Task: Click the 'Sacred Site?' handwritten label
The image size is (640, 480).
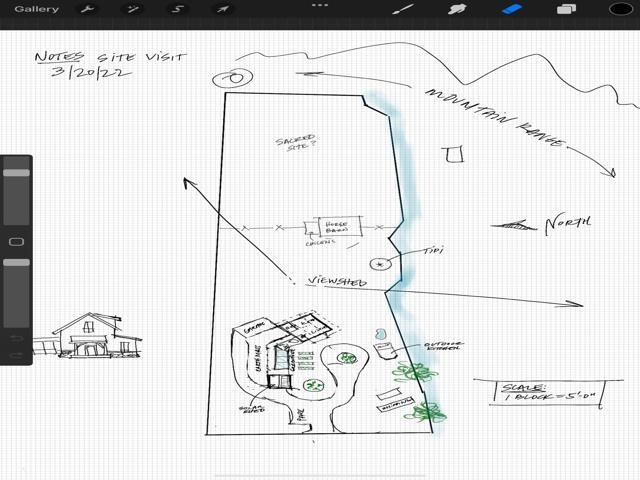Action: coord(297,142)
